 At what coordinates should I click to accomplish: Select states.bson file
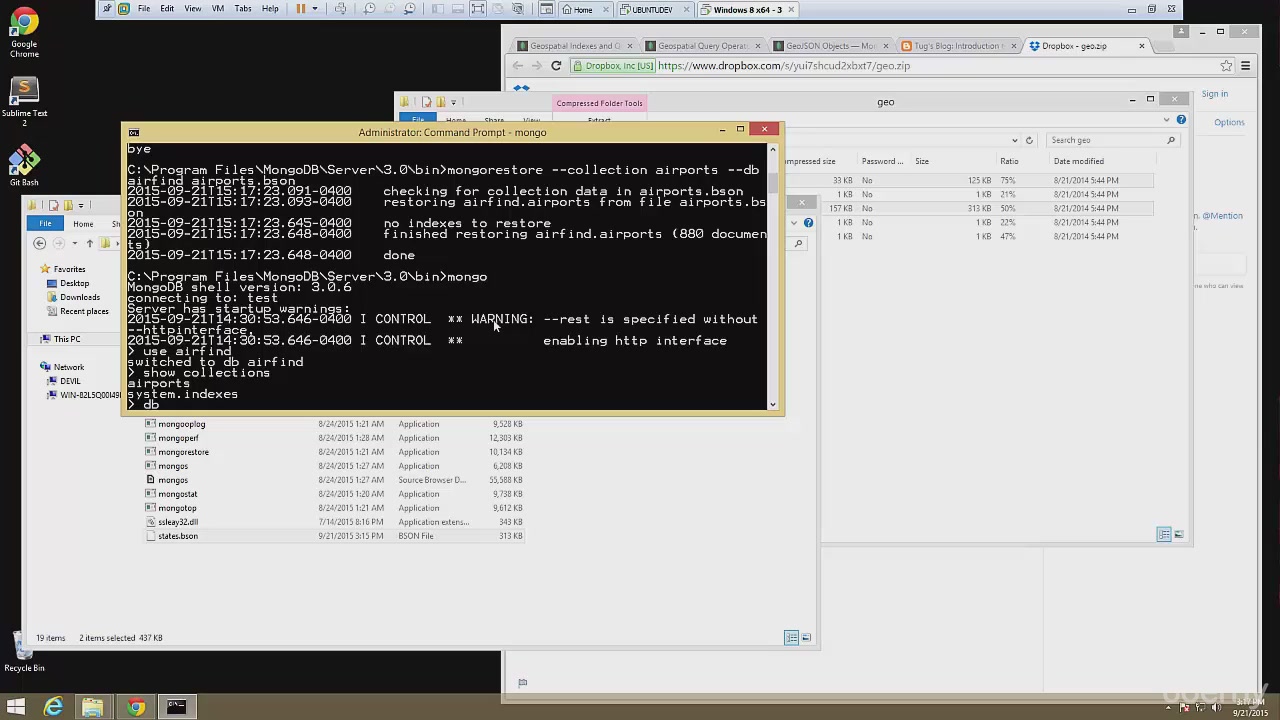coord(177,536)
